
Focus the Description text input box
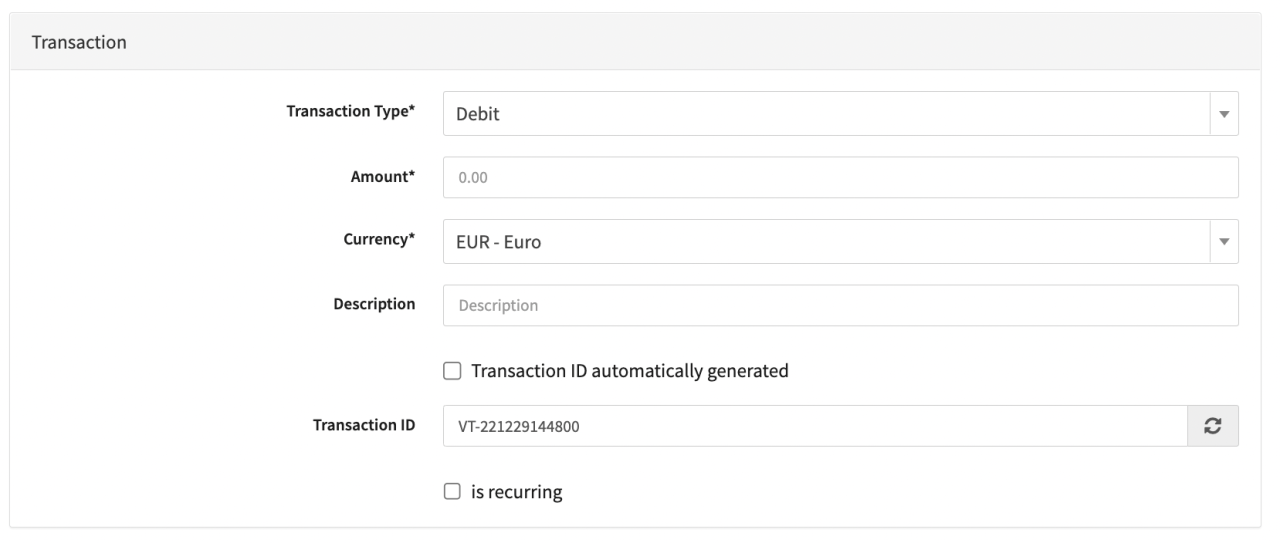(840, 306)
